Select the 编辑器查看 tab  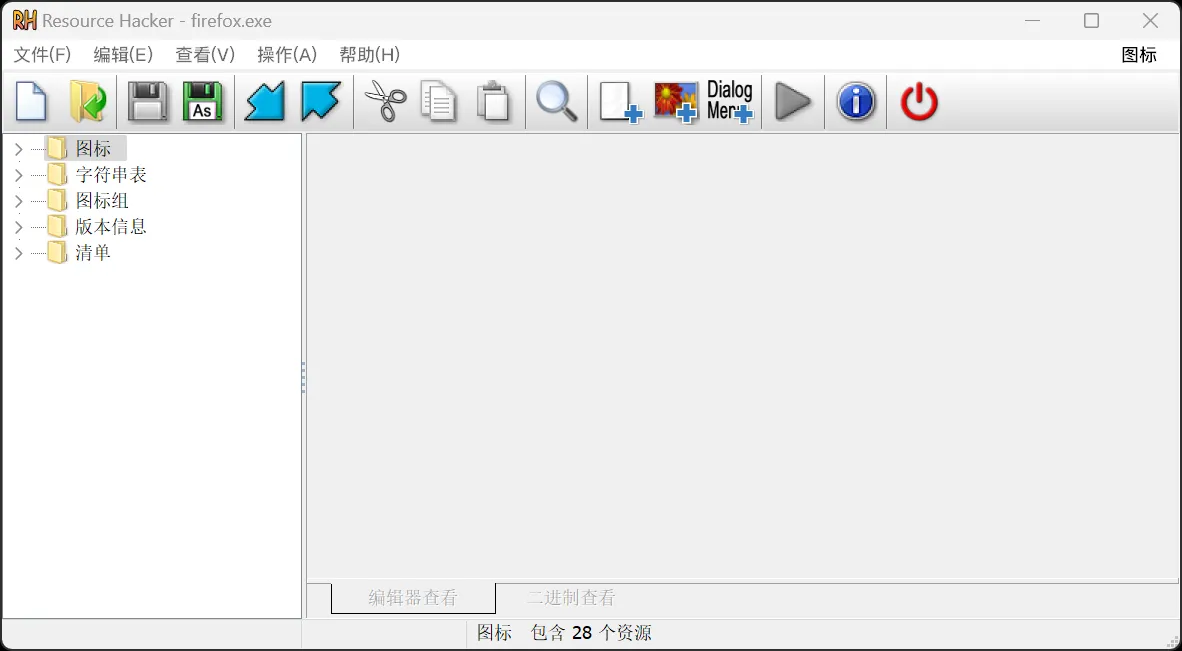point(413,598)
